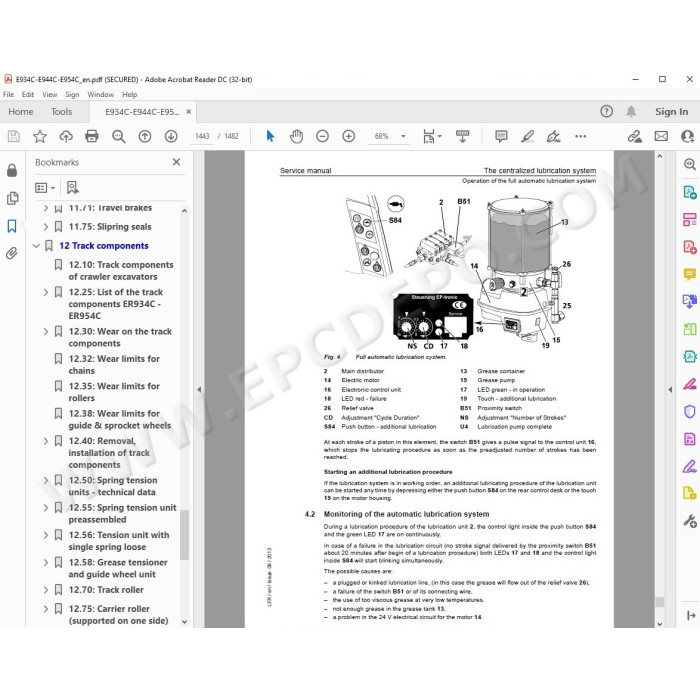Expand 12.58 Grease tensioner bookmark

pyautogui.click(x=46, y=562)
